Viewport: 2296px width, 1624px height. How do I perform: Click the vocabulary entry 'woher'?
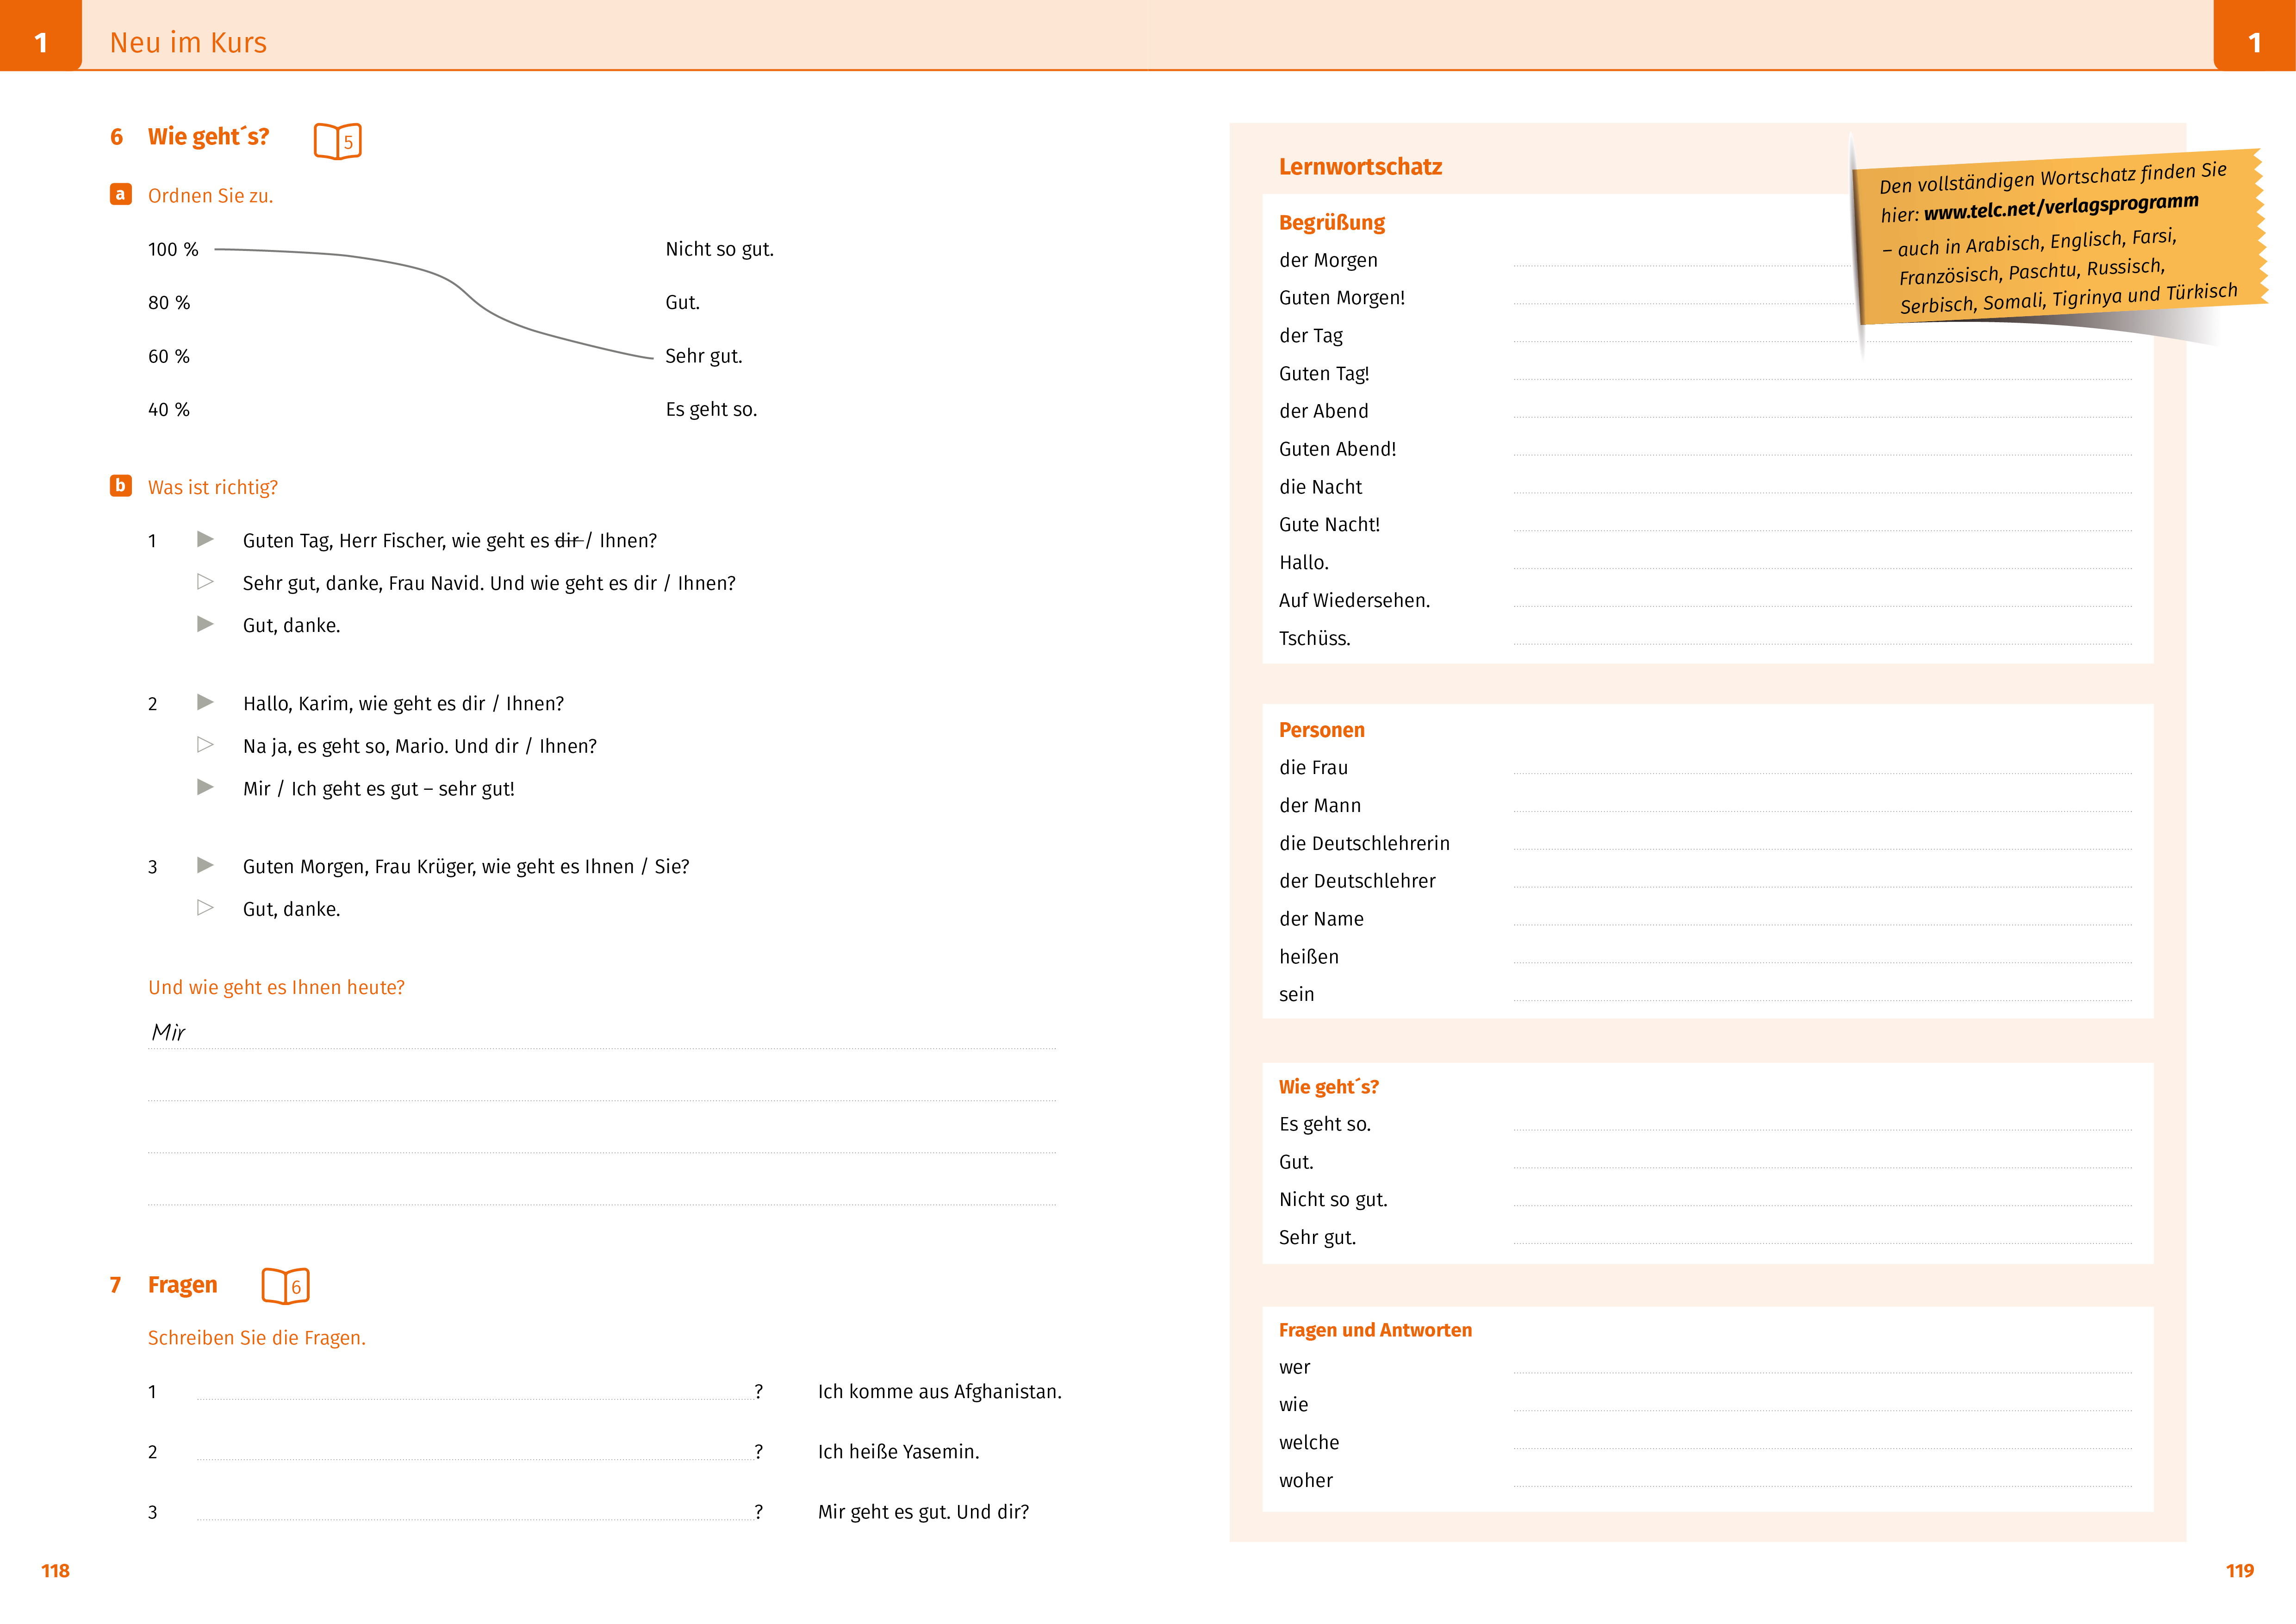(x=1306, y=1481)
